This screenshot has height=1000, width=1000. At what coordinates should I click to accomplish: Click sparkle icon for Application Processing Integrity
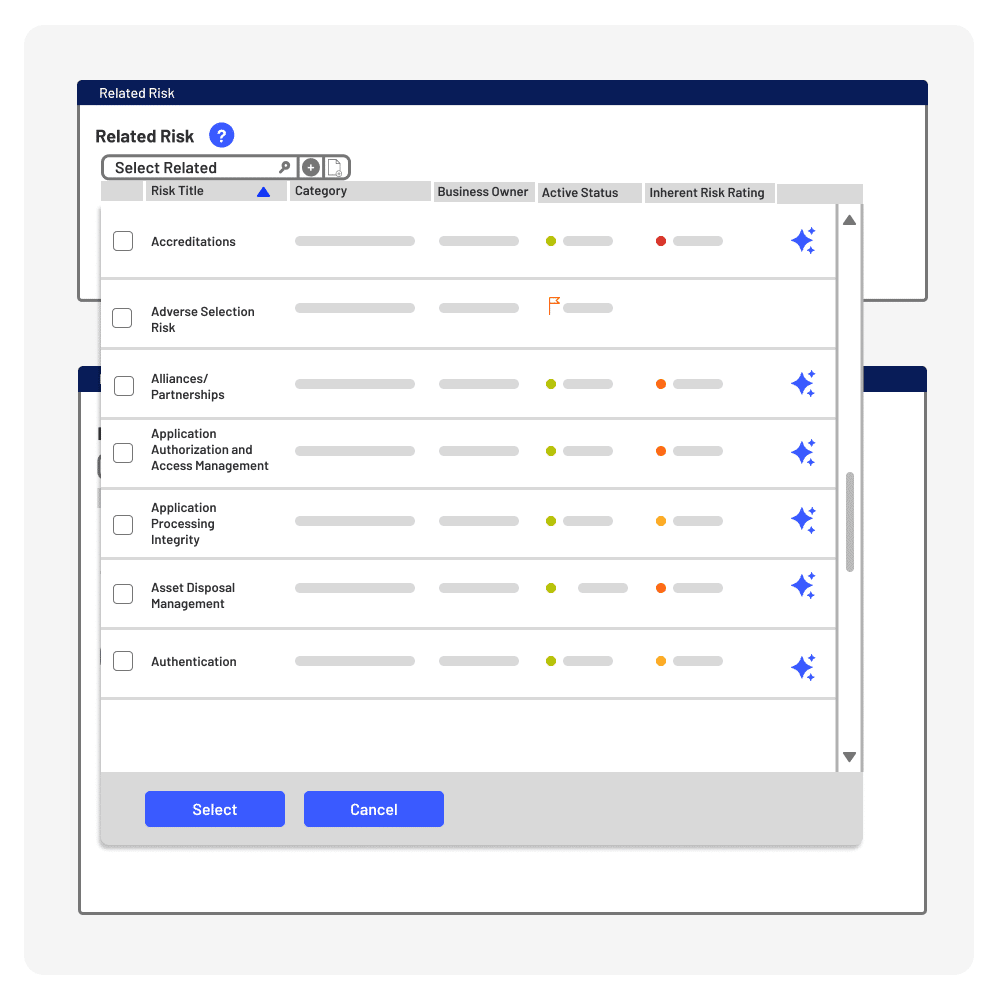803,520
